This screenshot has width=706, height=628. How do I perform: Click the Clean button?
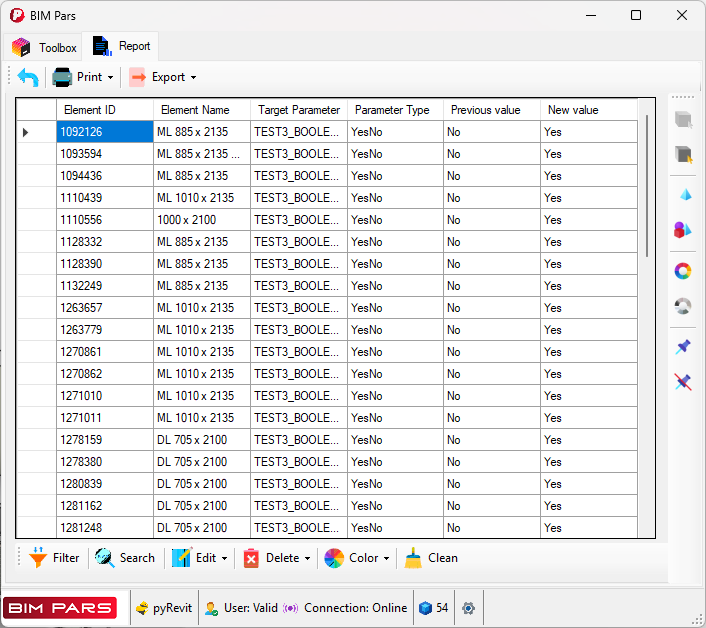432,558
